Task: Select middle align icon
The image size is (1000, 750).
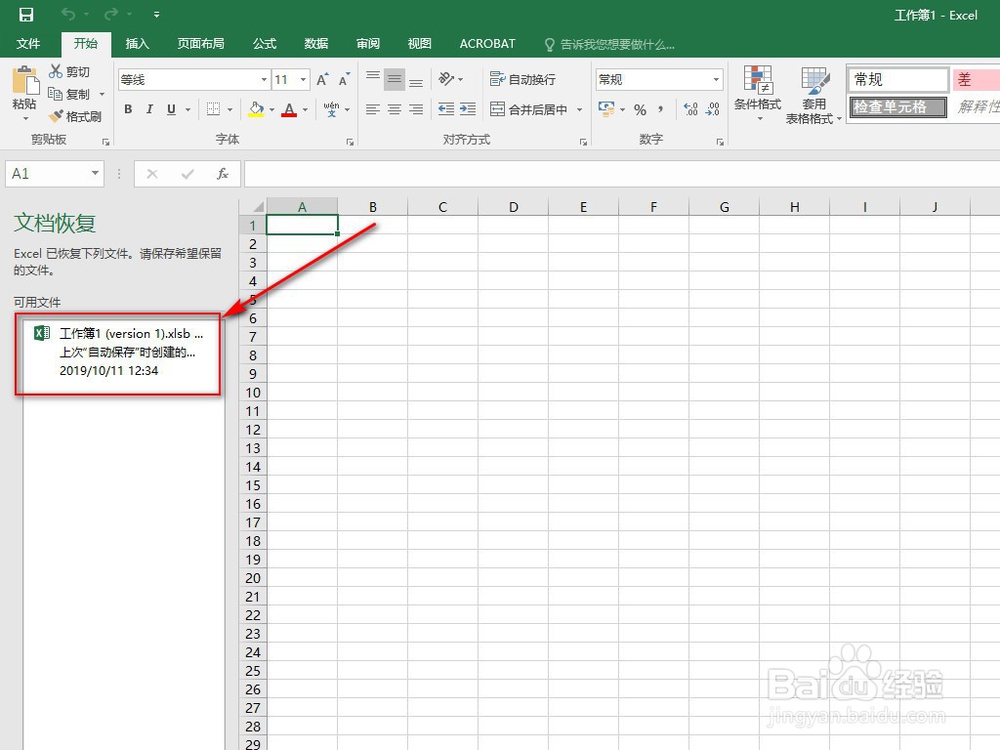Action: click(x=395, y=79)
